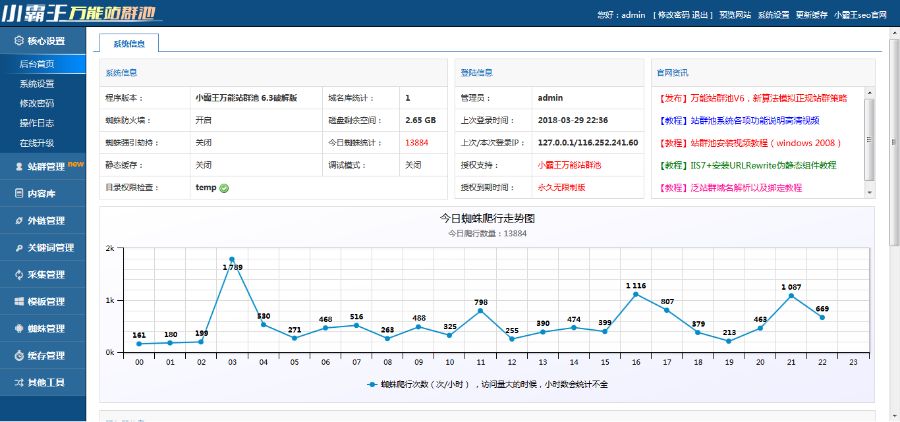900x422 pixels.
Task: Click the 退出 logout link
Action: [700, 15]
